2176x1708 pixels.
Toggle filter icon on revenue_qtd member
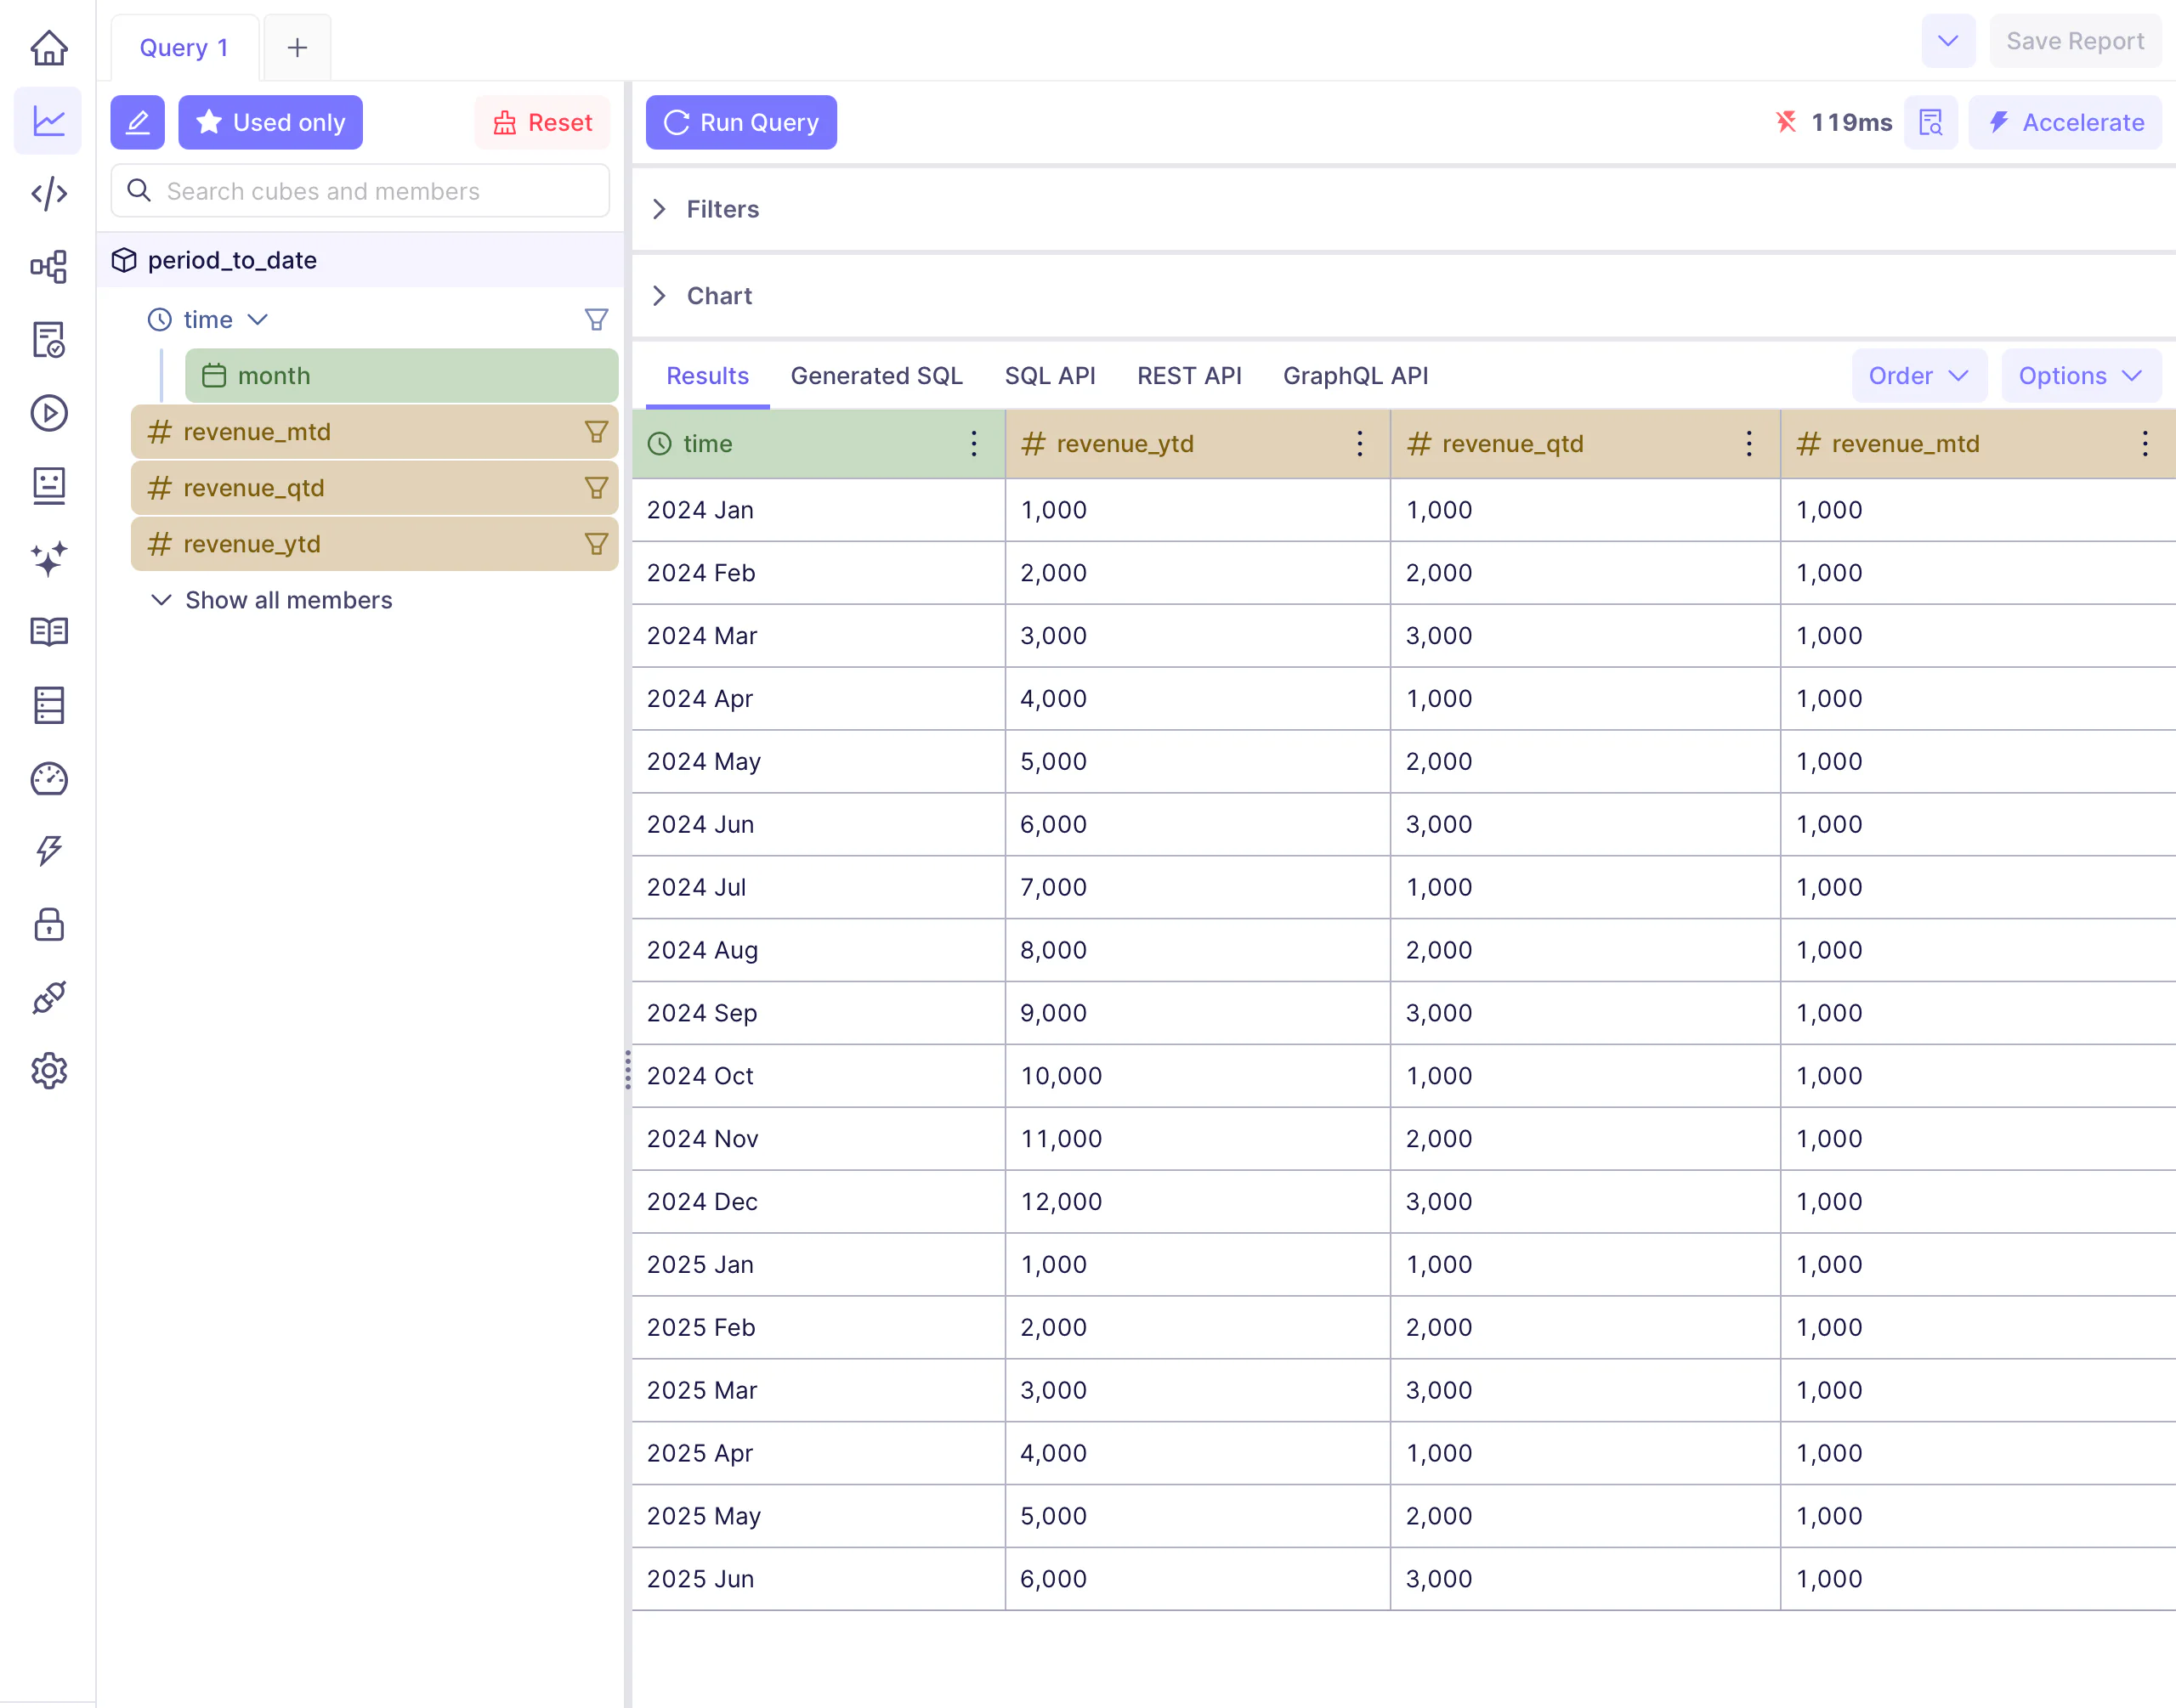[x=596, y=488]
